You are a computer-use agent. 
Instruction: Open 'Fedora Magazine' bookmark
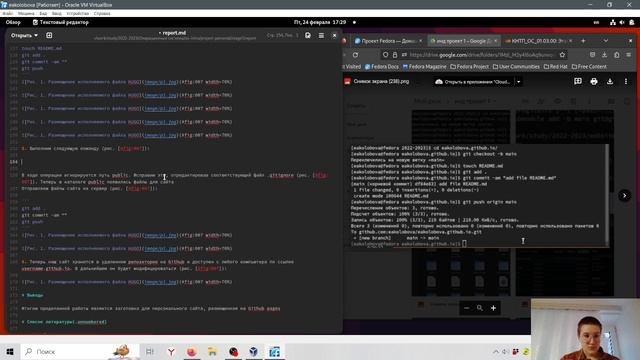424,67
